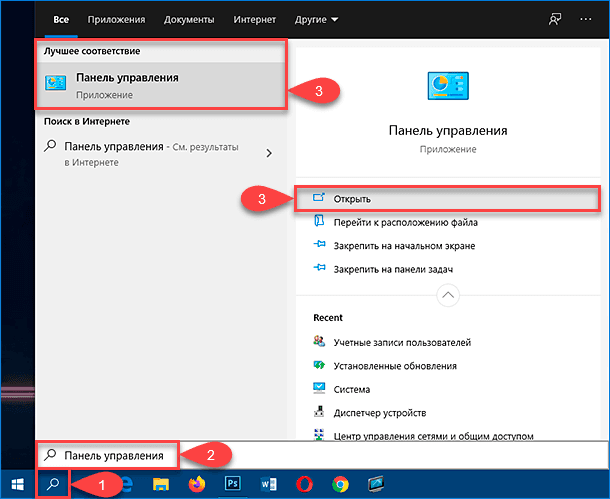Open the monitor app icon in taskbar
This screenshot has width=610, height=499.
point(376,484)
